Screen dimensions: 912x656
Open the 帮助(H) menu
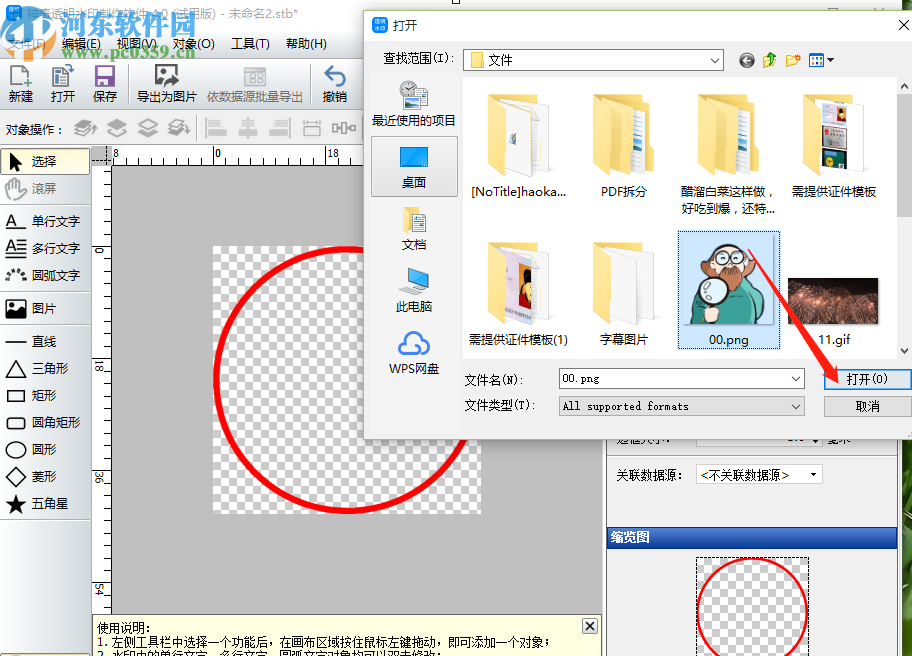pyautogui.click(x=306, y=44)
